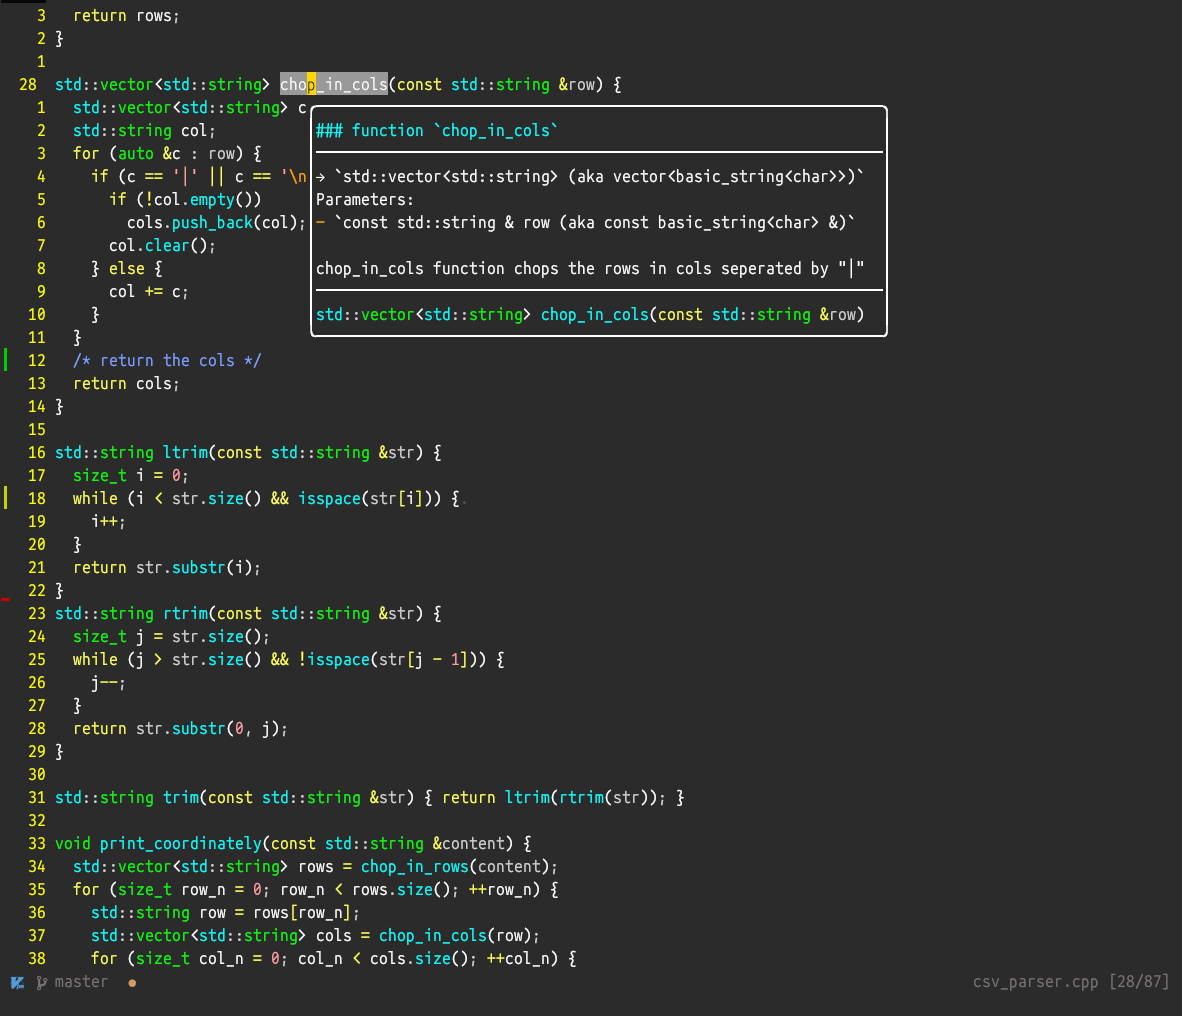This screenshot has width=1182, height=1016.
Task: Click the 'std::string col;' declaration
Action: [x=144, y=130]
